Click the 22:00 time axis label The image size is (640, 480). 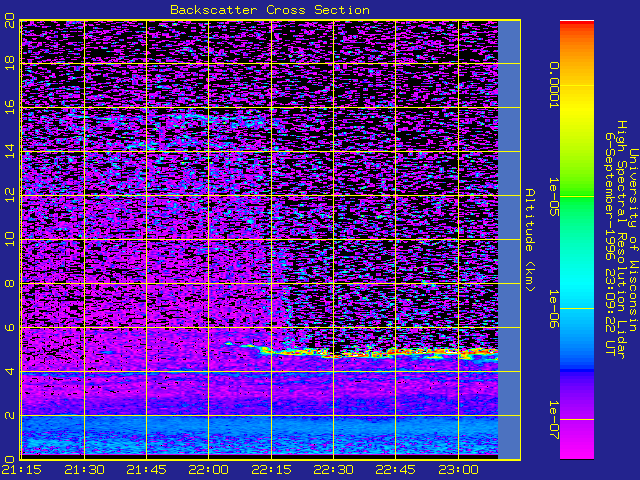(209, 470)
